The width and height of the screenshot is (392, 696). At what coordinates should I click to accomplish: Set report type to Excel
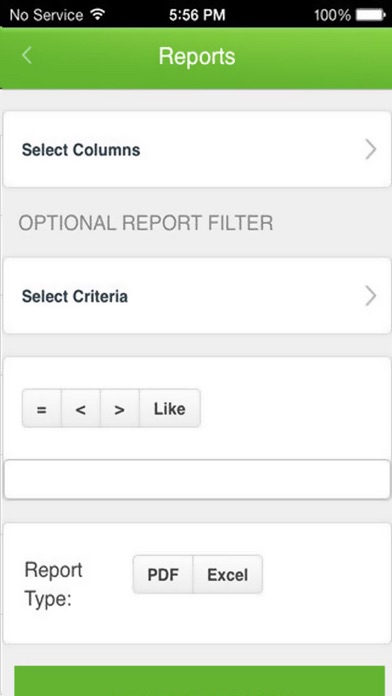[x=228, y=574]
